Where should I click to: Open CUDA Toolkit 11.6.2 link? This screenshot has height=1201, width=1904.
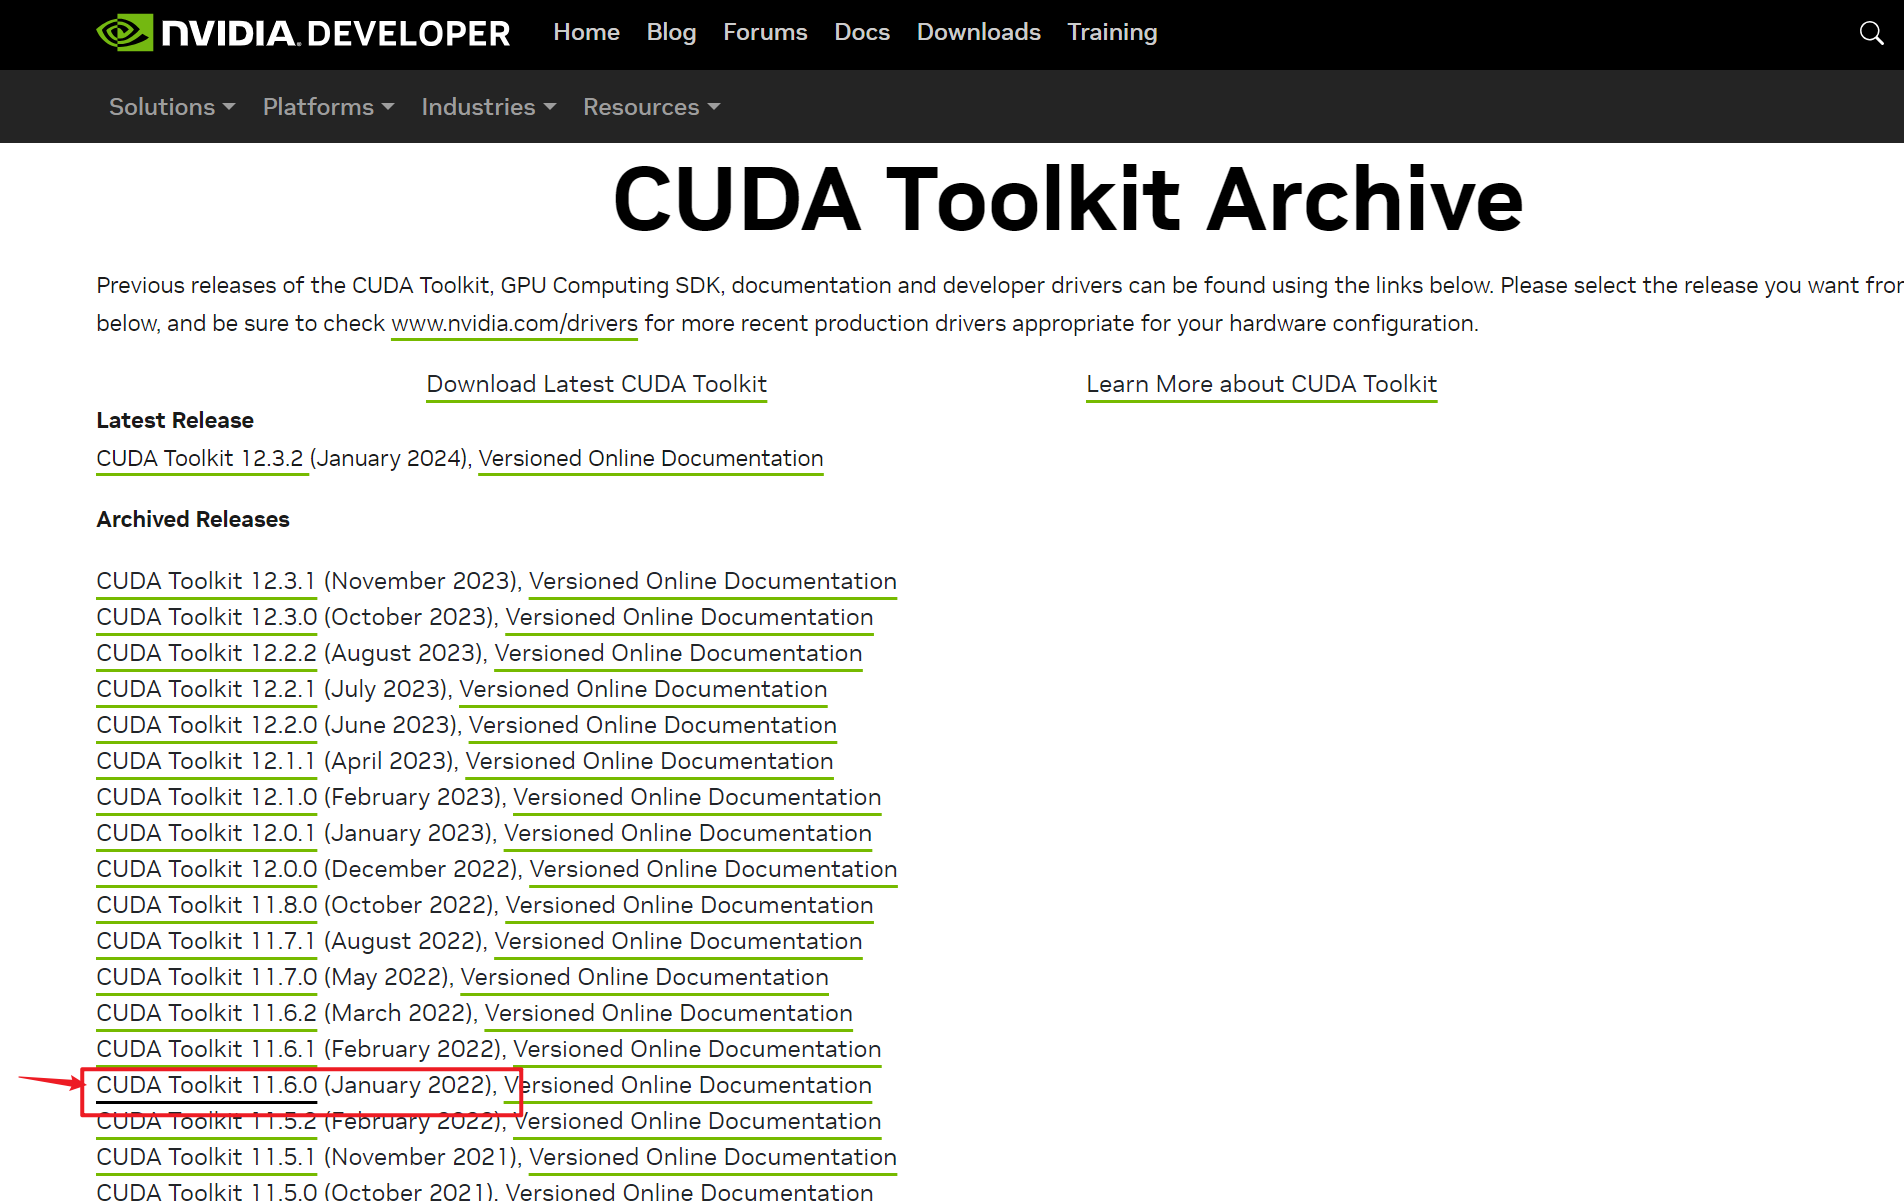coord(206,1014)
